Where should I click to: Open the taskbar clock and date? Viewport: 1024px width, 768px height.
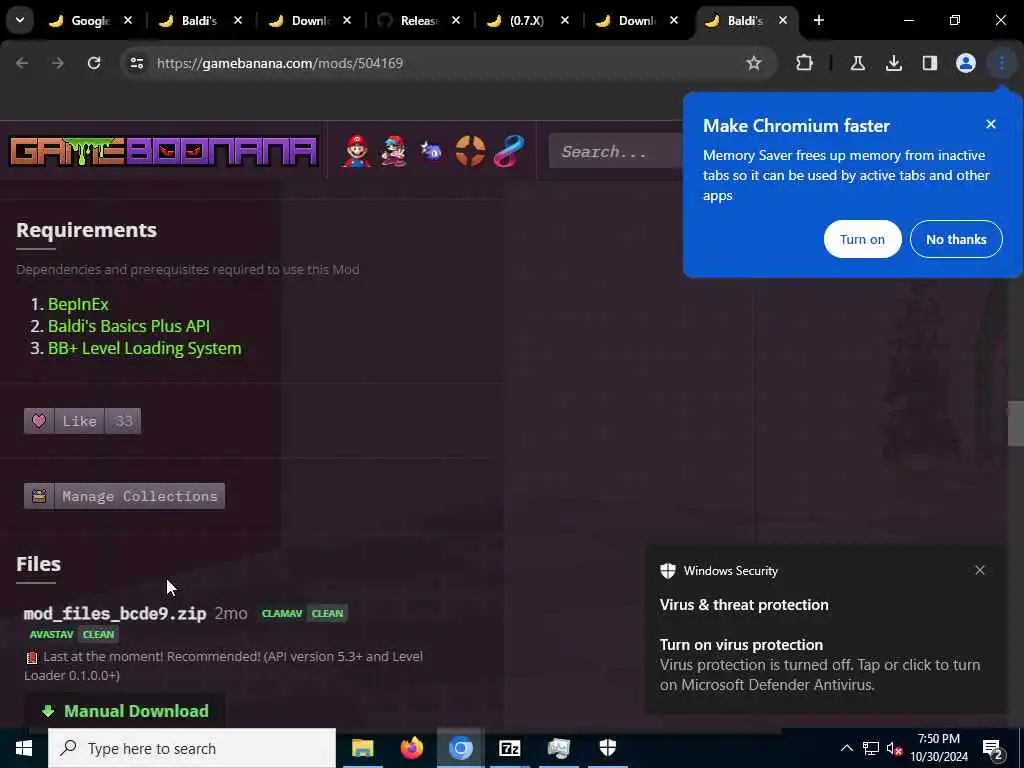pos(939,748)
